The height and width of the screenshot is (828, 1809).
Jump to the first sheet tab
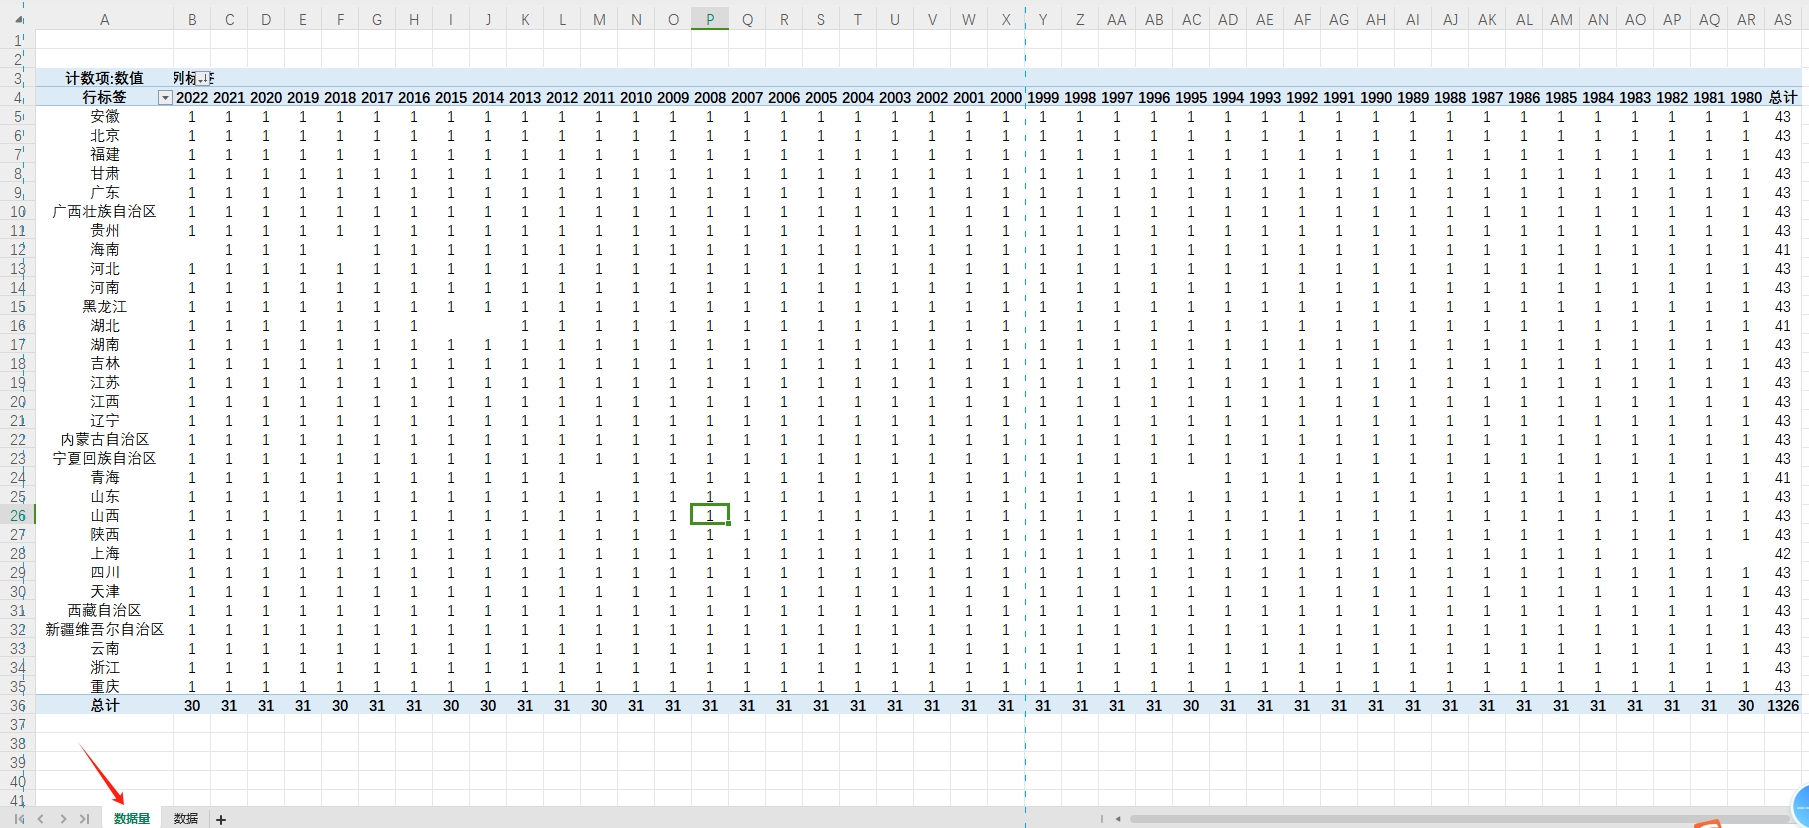tap(19, 819)
